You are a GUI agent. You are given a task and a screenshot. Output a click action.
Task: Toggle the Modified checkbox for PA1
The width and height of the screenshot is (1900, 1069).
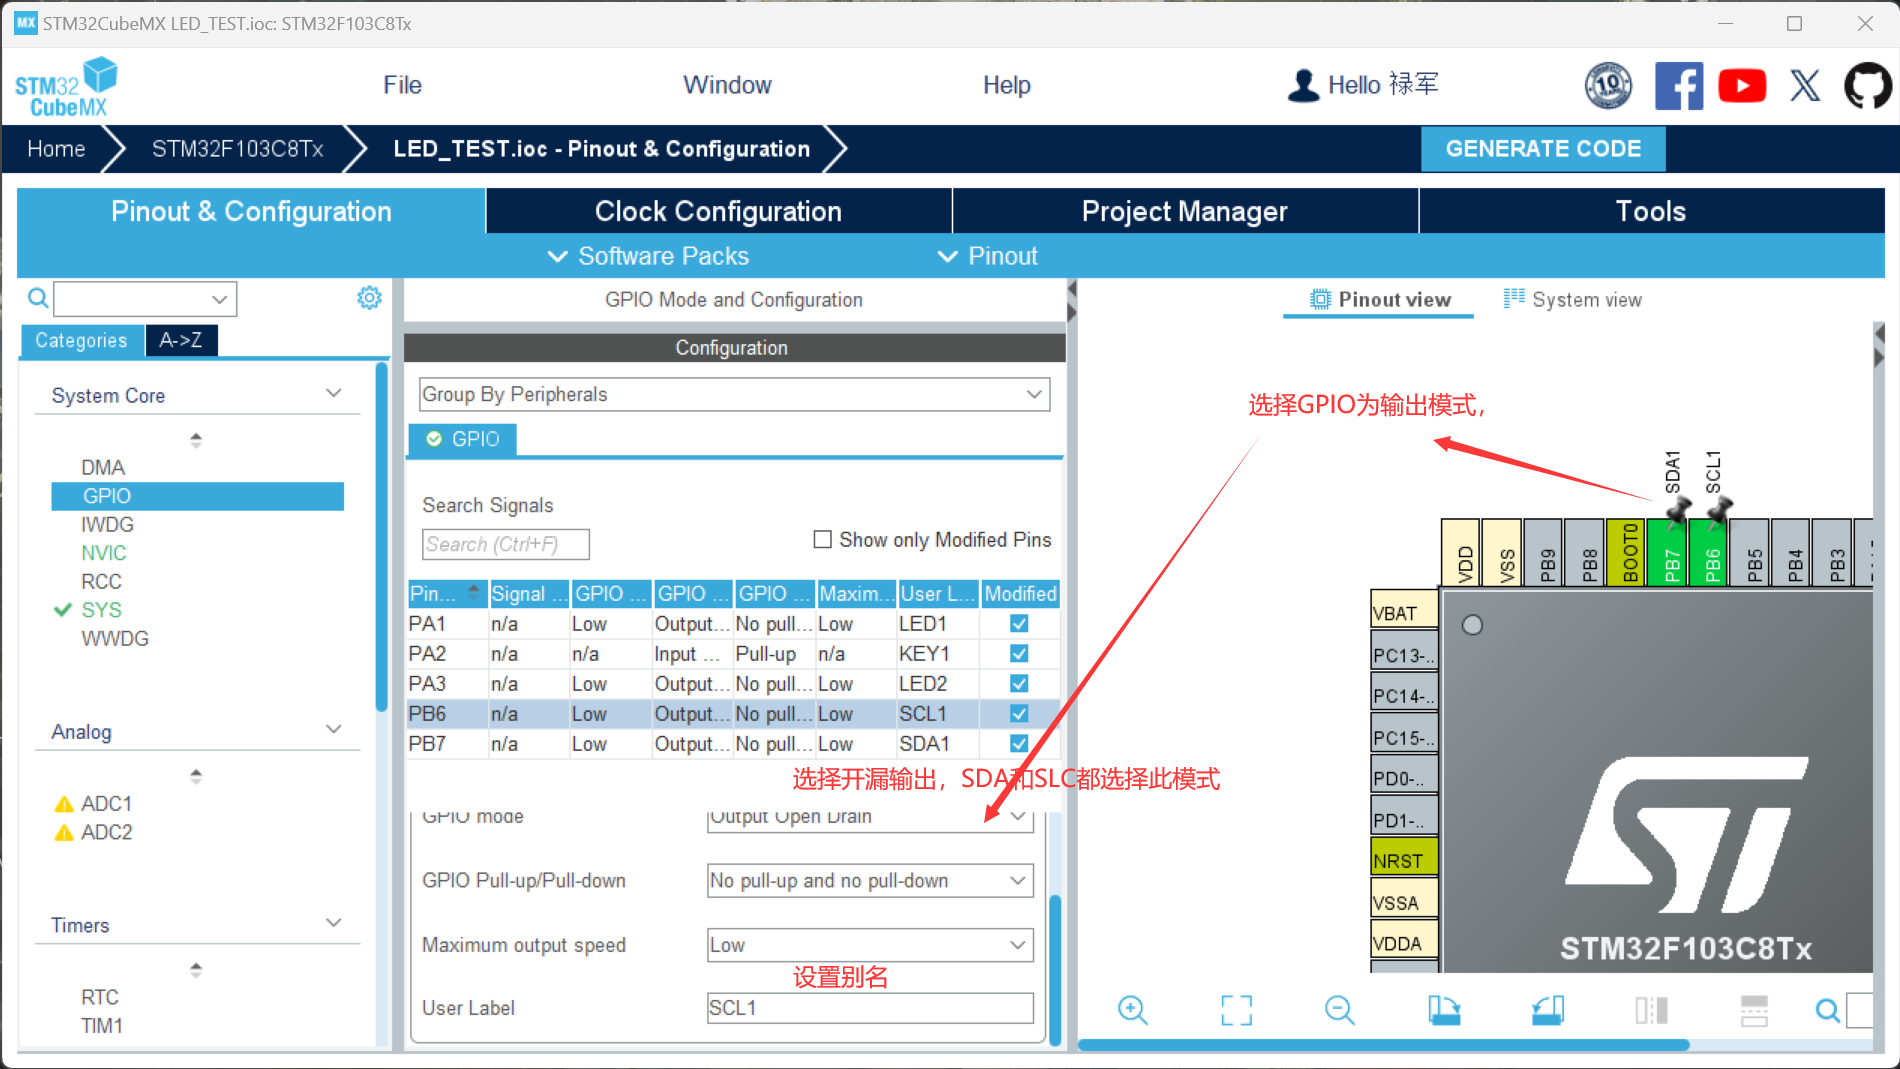click(1019, 623)
